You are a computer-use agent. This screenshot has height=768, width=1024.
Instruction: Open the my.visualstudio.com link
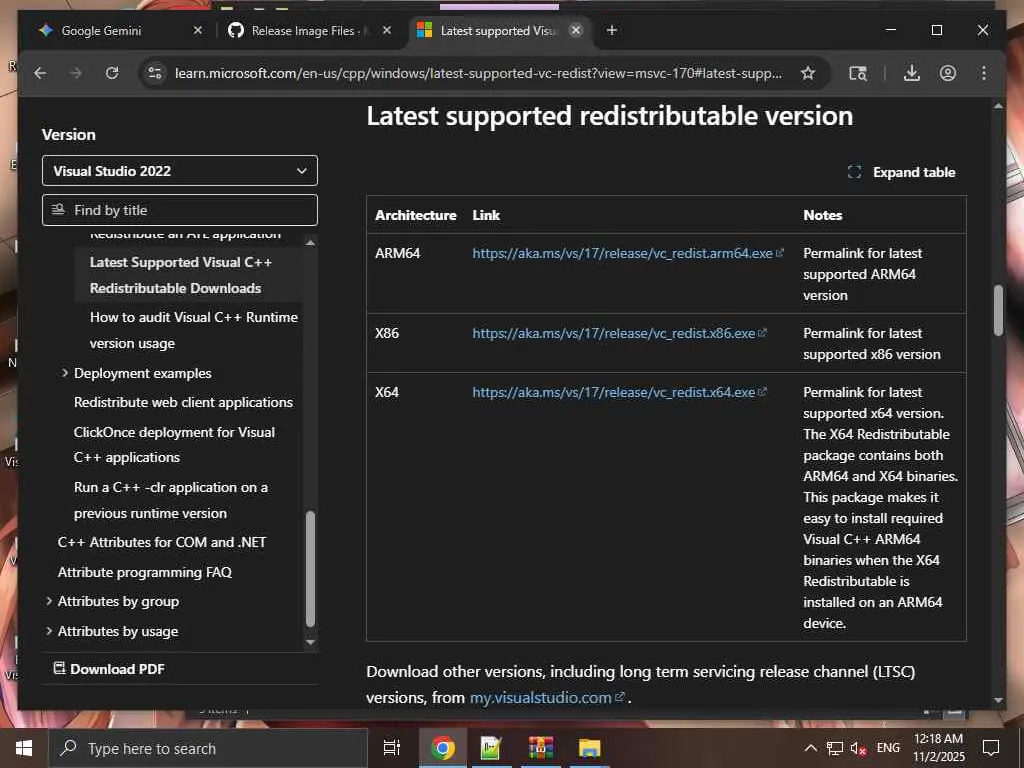(541, 697)
